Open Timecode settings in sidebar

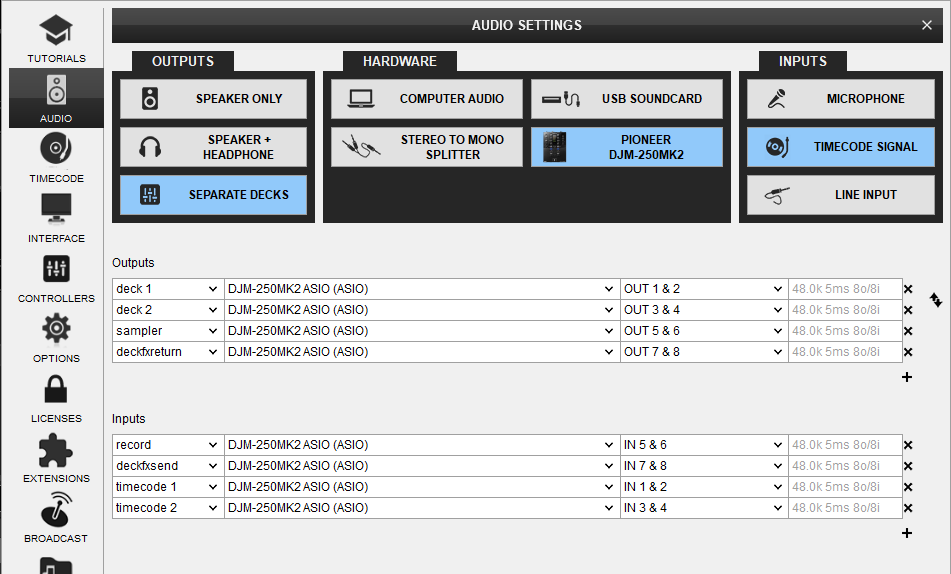pos(56,158)
